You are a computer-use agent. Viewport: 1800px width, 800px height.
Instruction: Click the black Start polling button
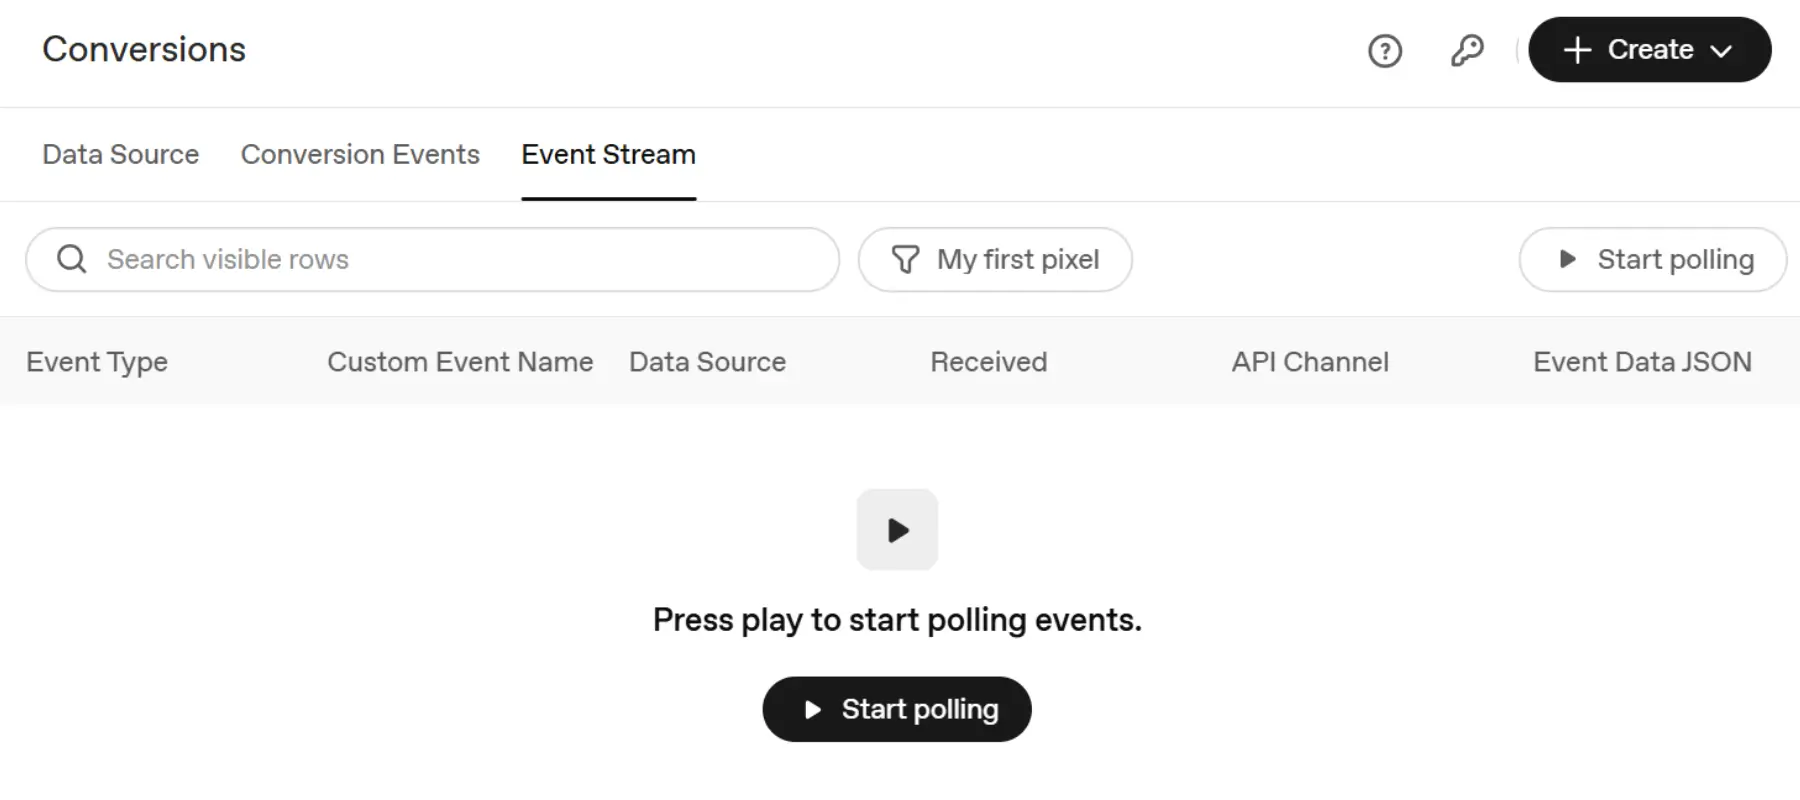click(897, 709)
